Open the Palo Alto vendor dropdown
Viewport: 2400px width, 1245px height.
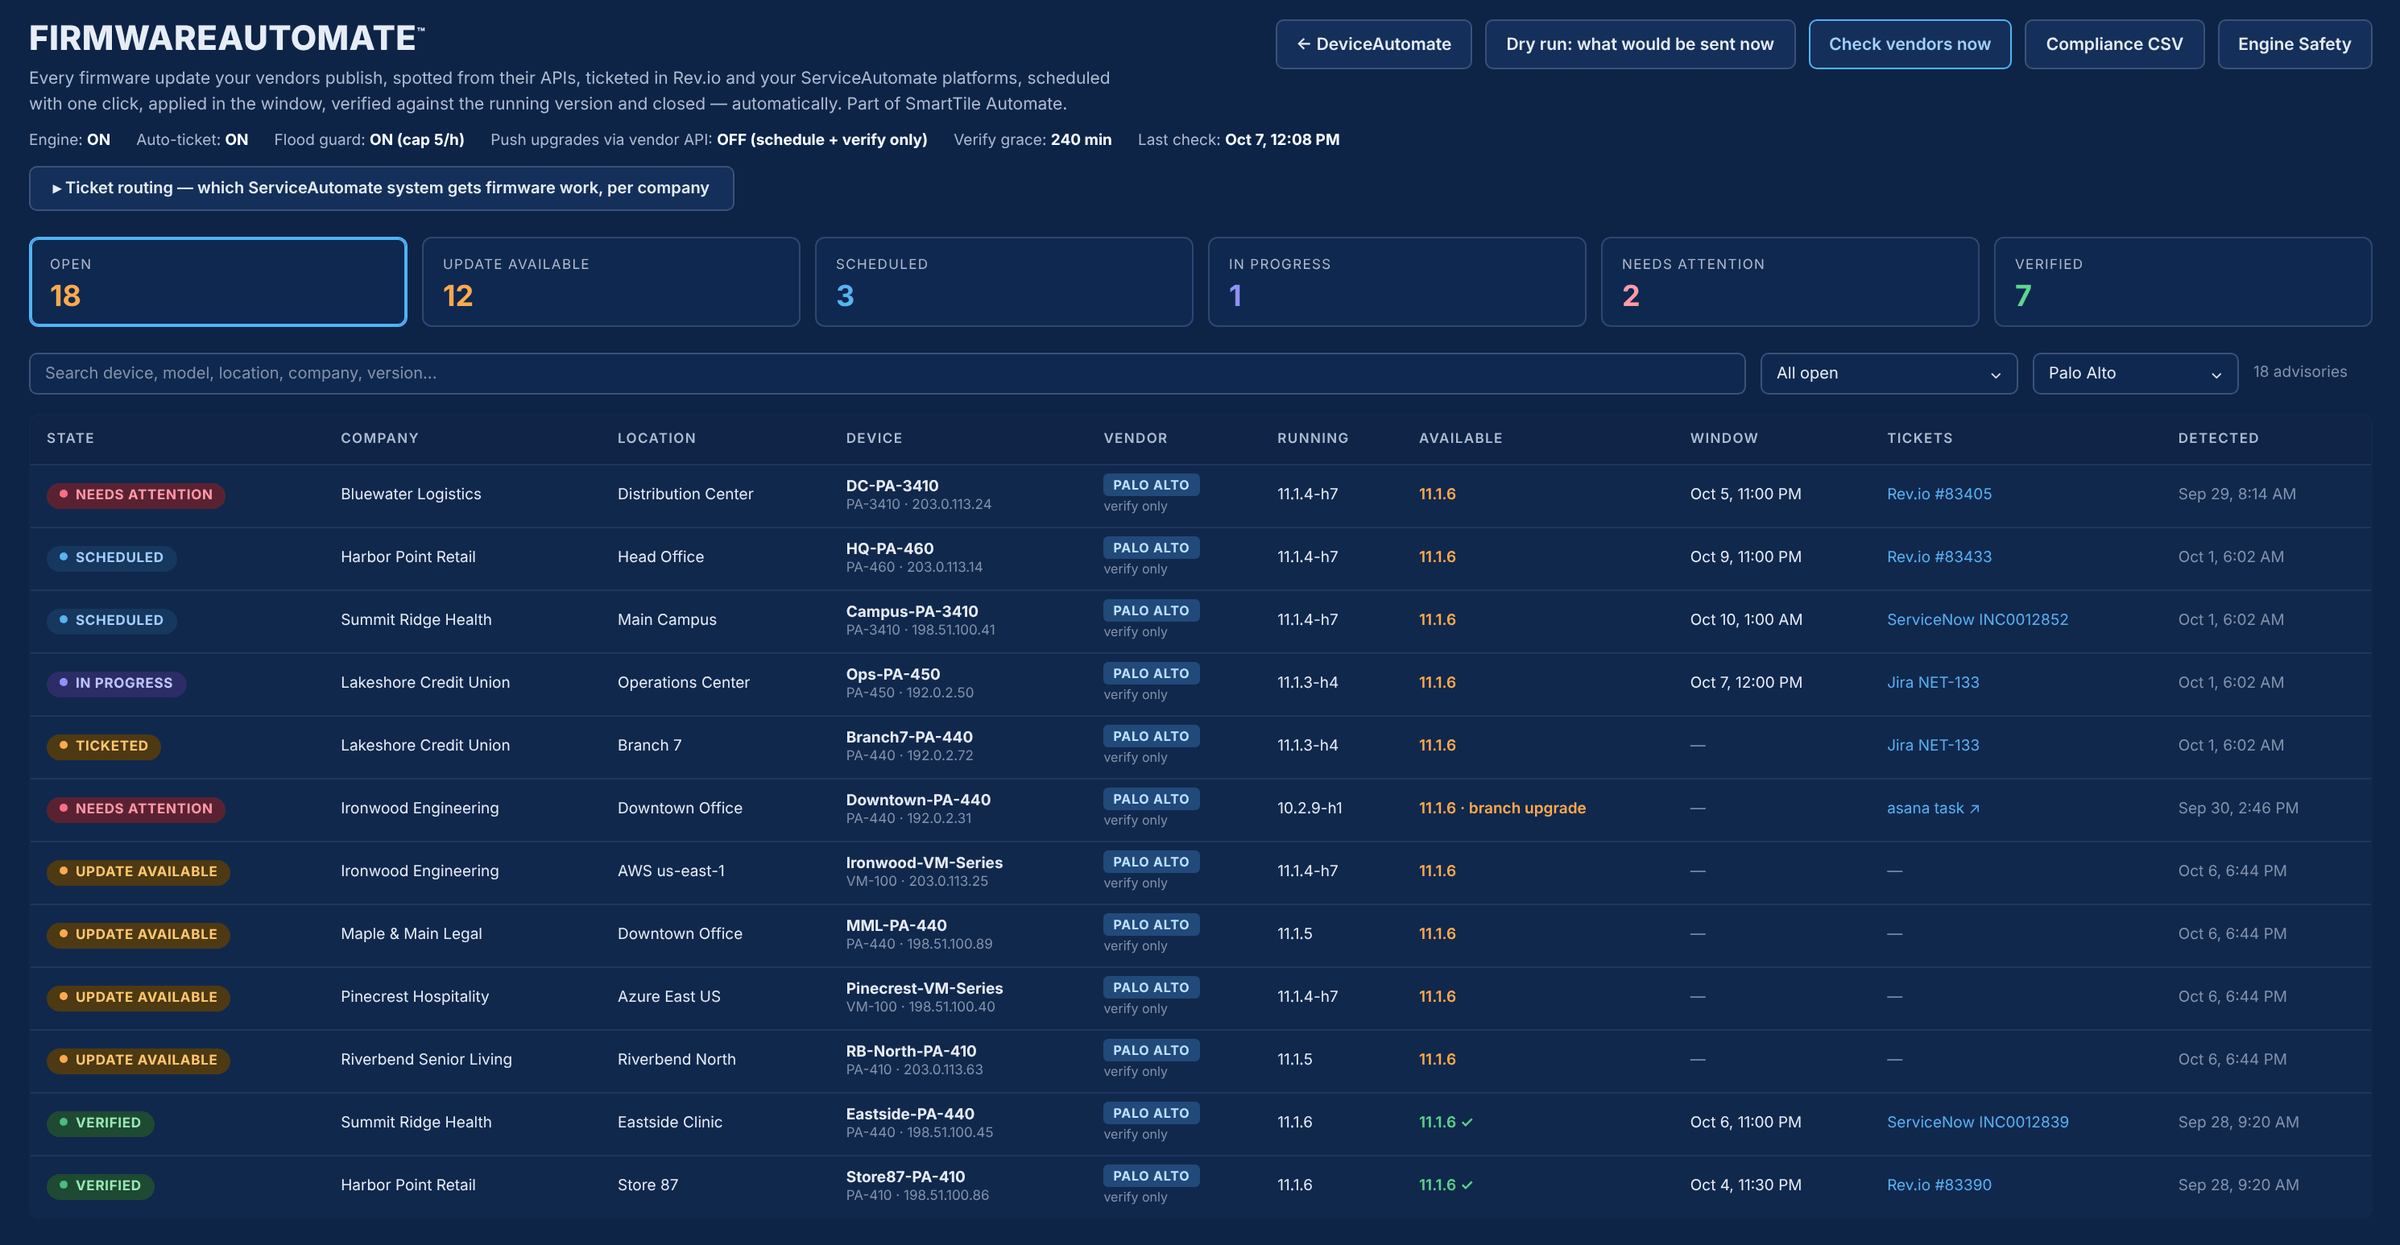tap(2135, 373)
